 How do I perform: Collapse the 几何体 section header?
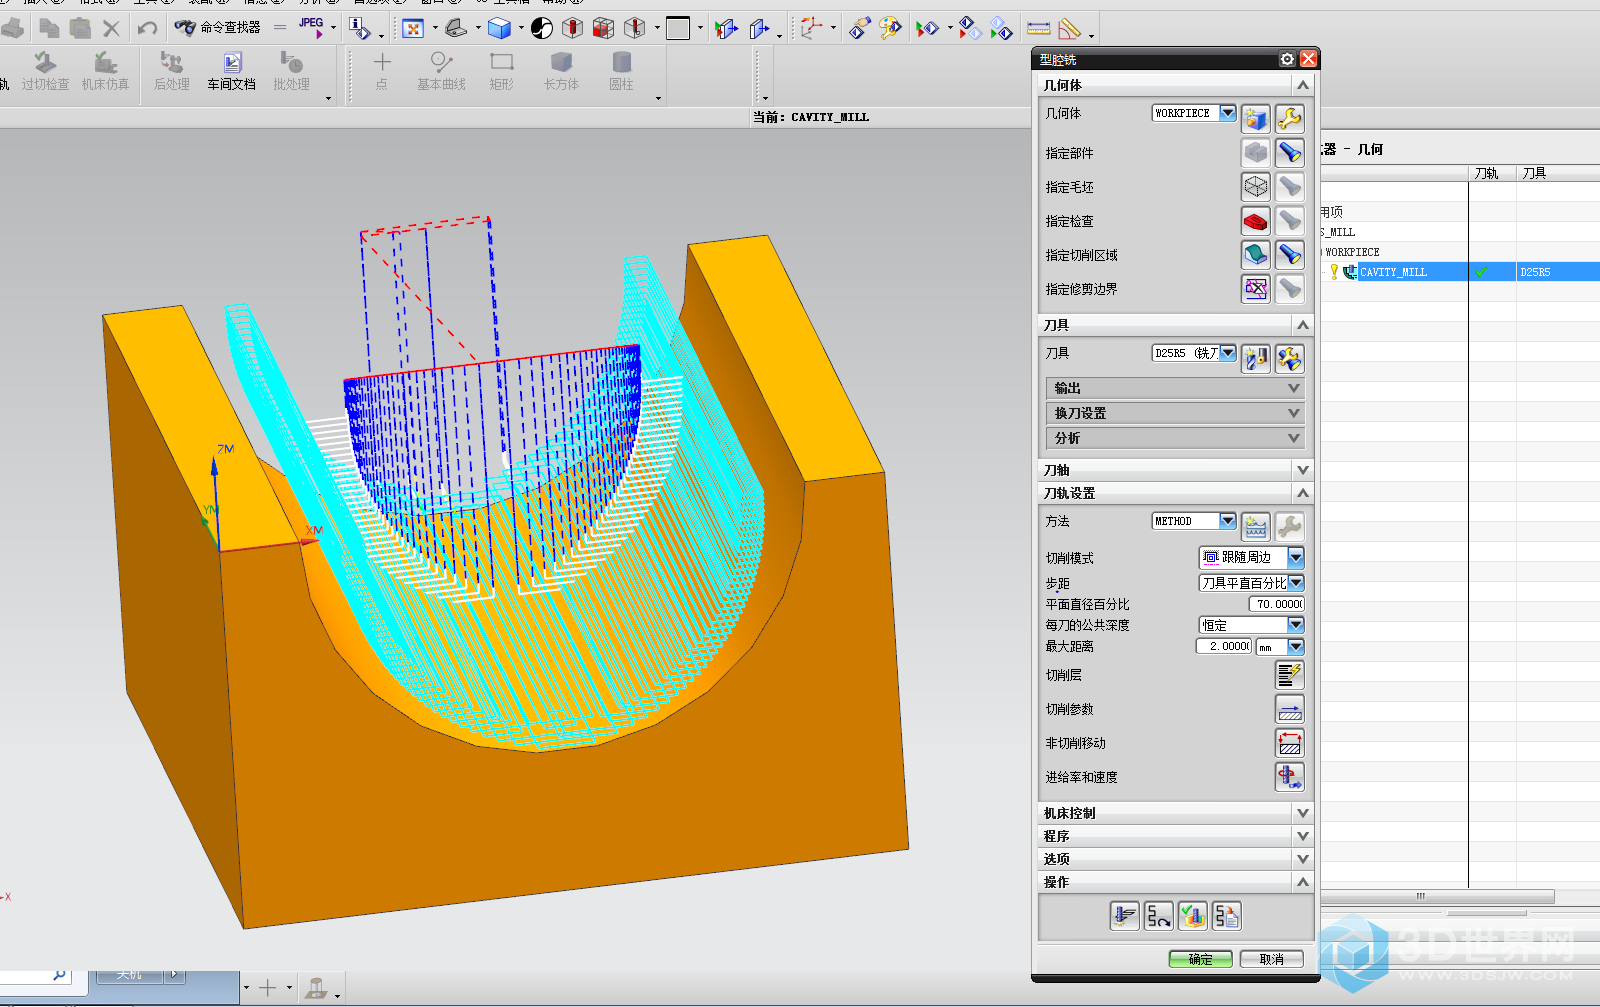pyautogui.click(x=1175, y=85)
